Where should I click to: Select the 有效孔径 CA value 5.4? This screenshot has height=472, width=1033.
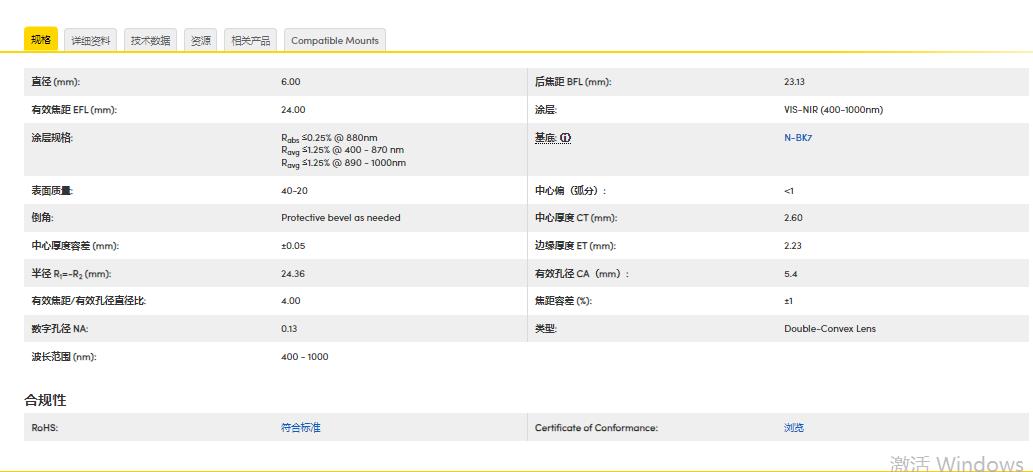791,273
